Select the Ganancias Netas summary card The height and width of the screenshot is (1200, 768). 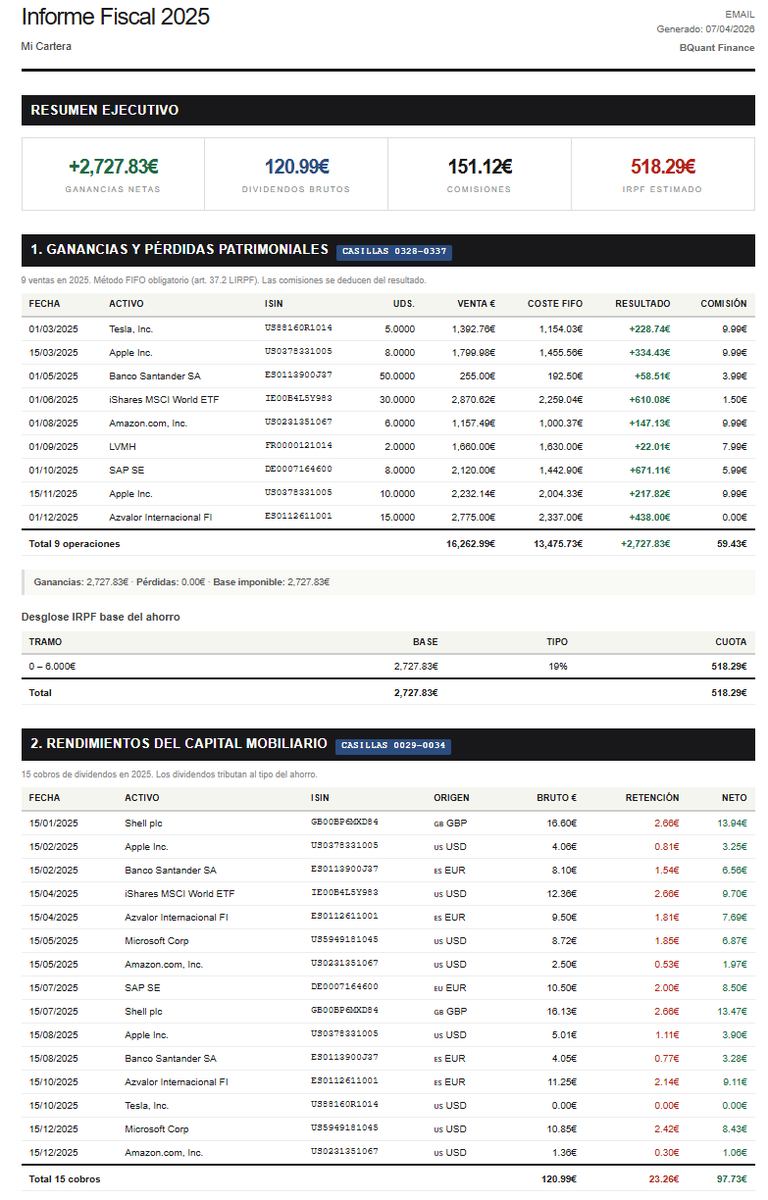tap(113, 174)
